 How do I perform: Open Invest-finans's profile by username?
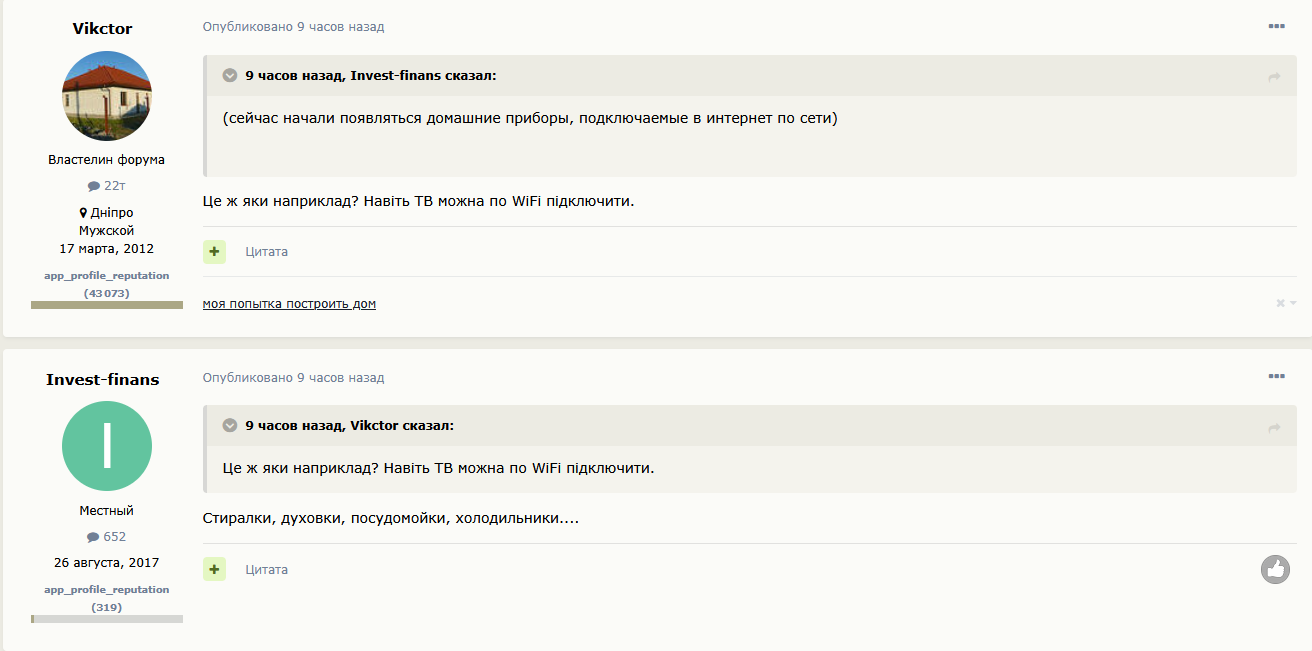(x=102, y=379)
